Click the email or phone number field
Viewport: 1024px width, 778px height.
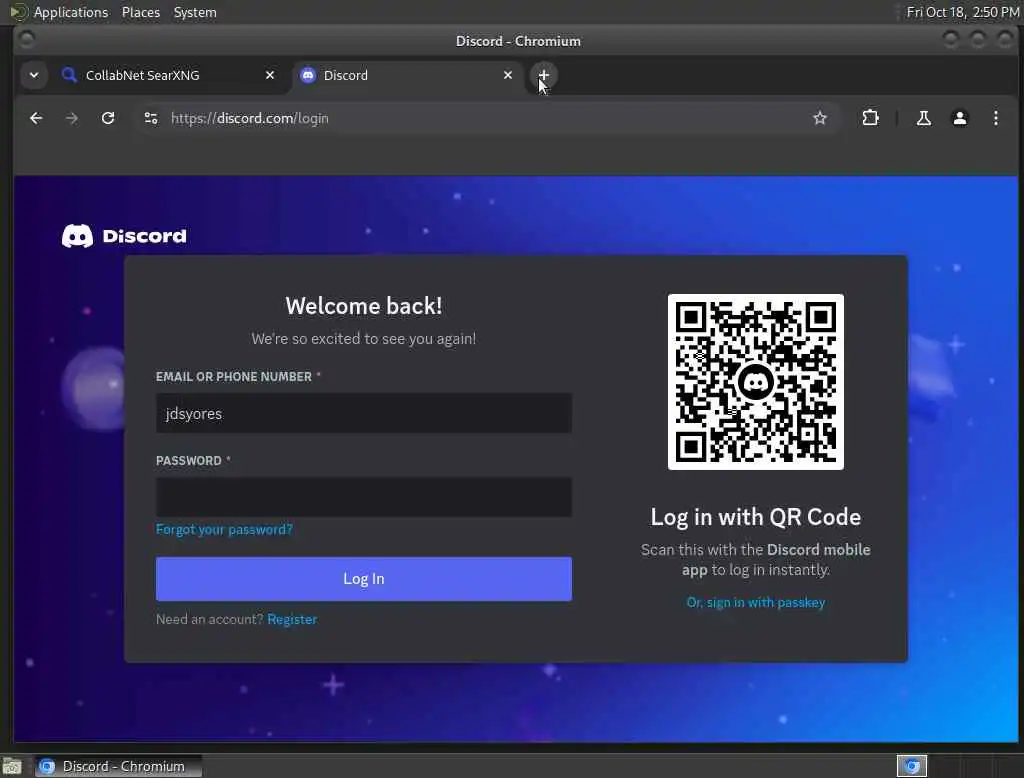coord(364,413)
